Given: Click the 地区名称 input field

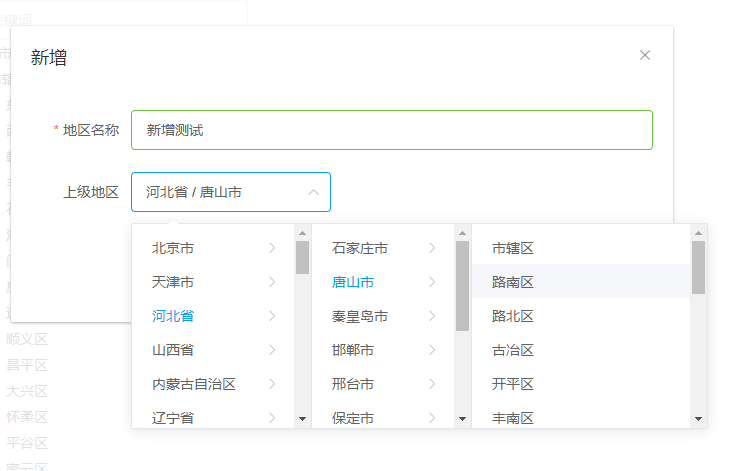Looking at the screenshot, I should pos(391,130).
